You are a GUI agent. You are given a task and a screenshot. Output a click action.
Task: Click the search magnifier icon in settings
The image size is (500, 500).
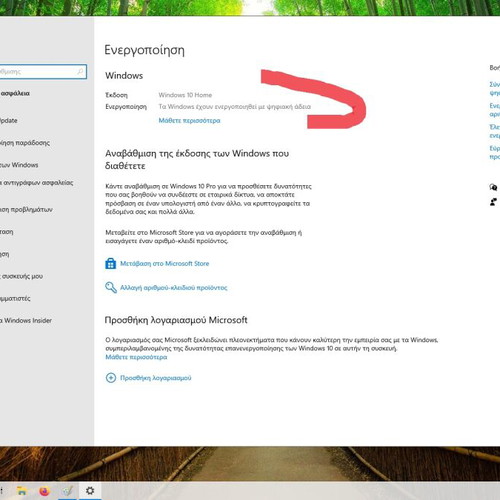coord(80,71)
